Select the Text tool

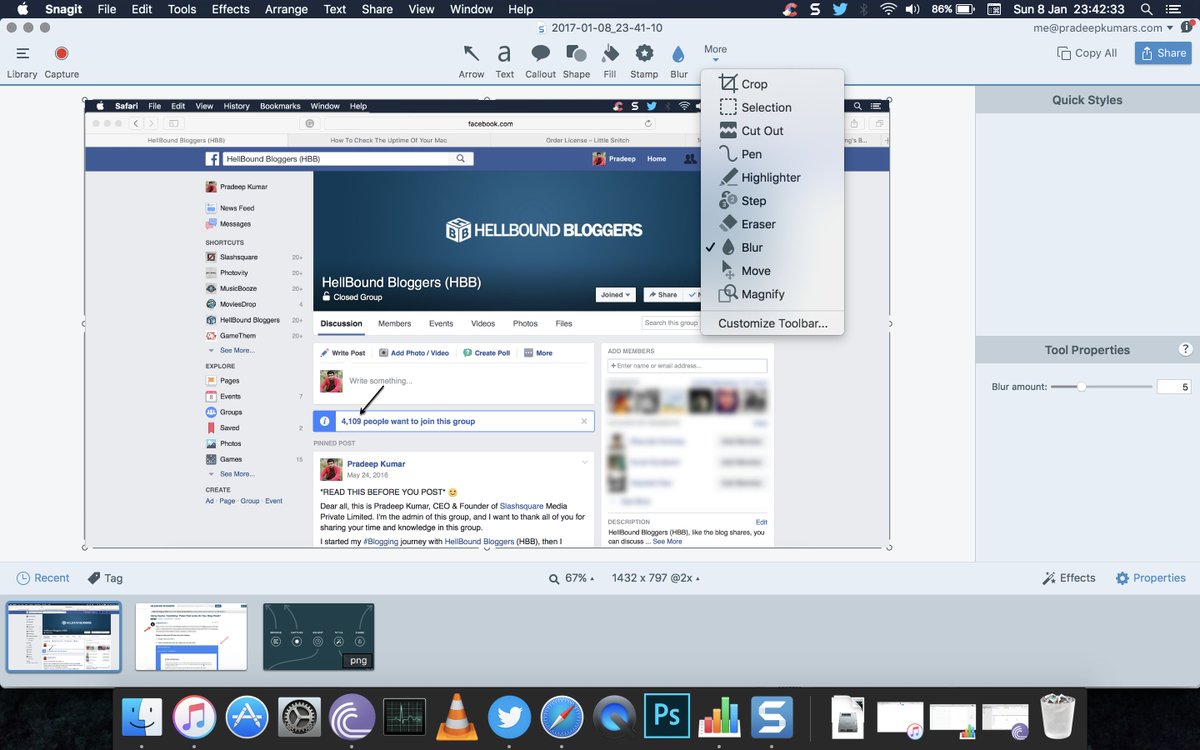pos(505,60)
